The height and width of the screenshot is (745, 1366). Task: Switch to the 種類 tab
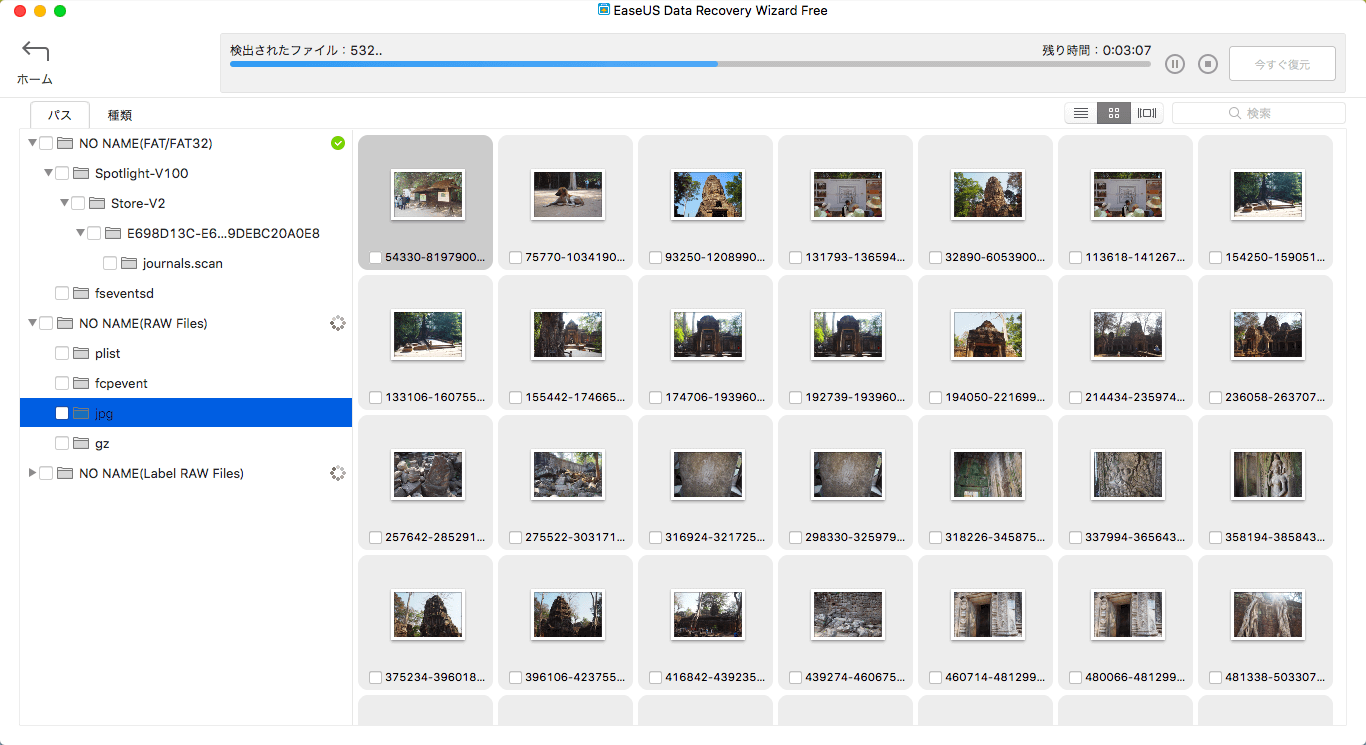[x=120, y=115]
